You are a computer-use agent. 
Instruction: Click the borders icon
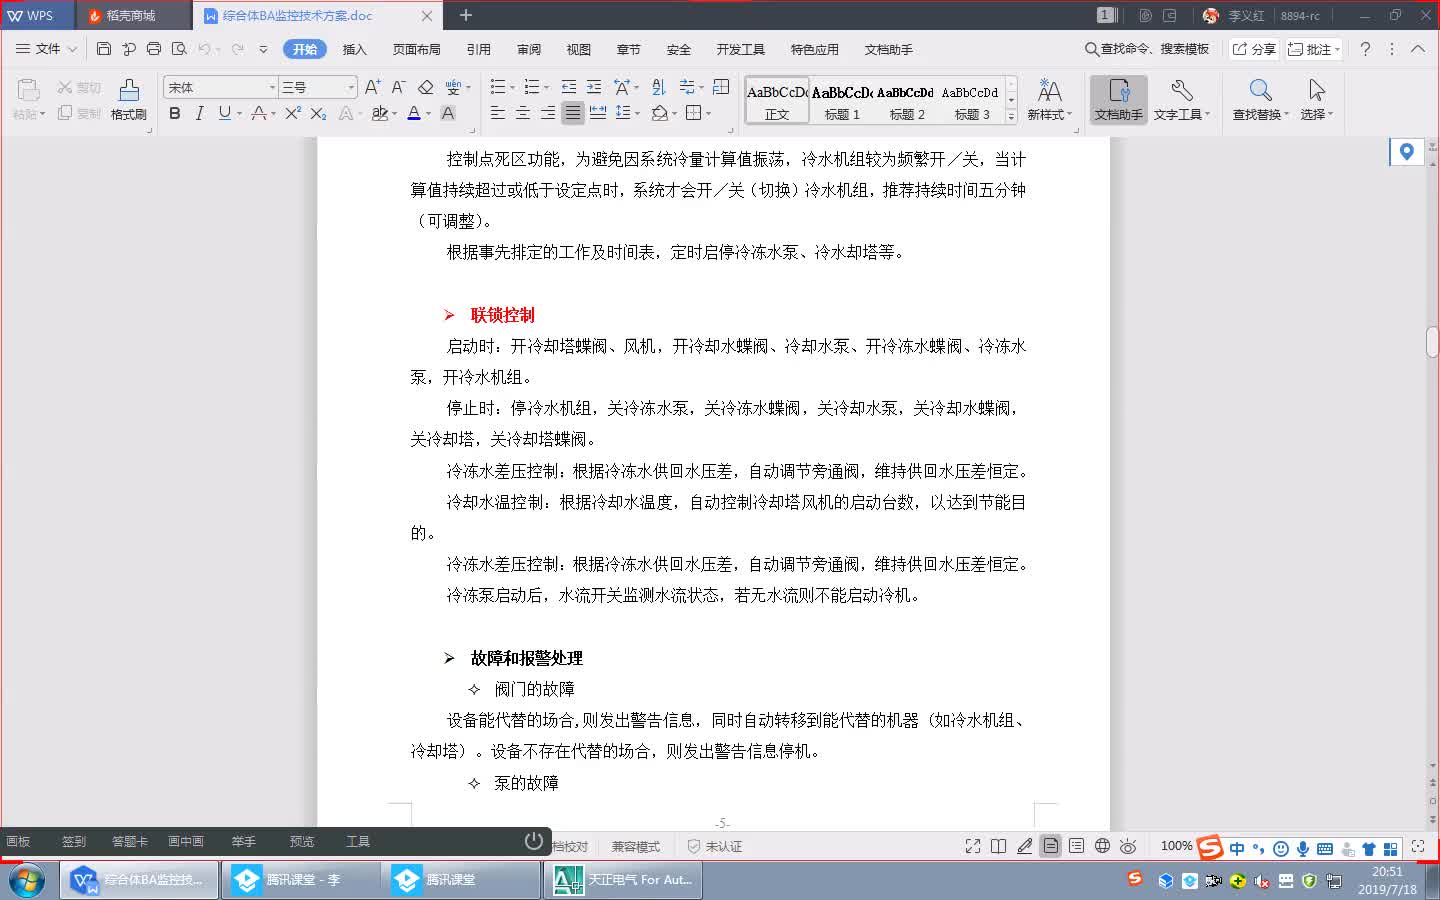(x=693, y=113)
